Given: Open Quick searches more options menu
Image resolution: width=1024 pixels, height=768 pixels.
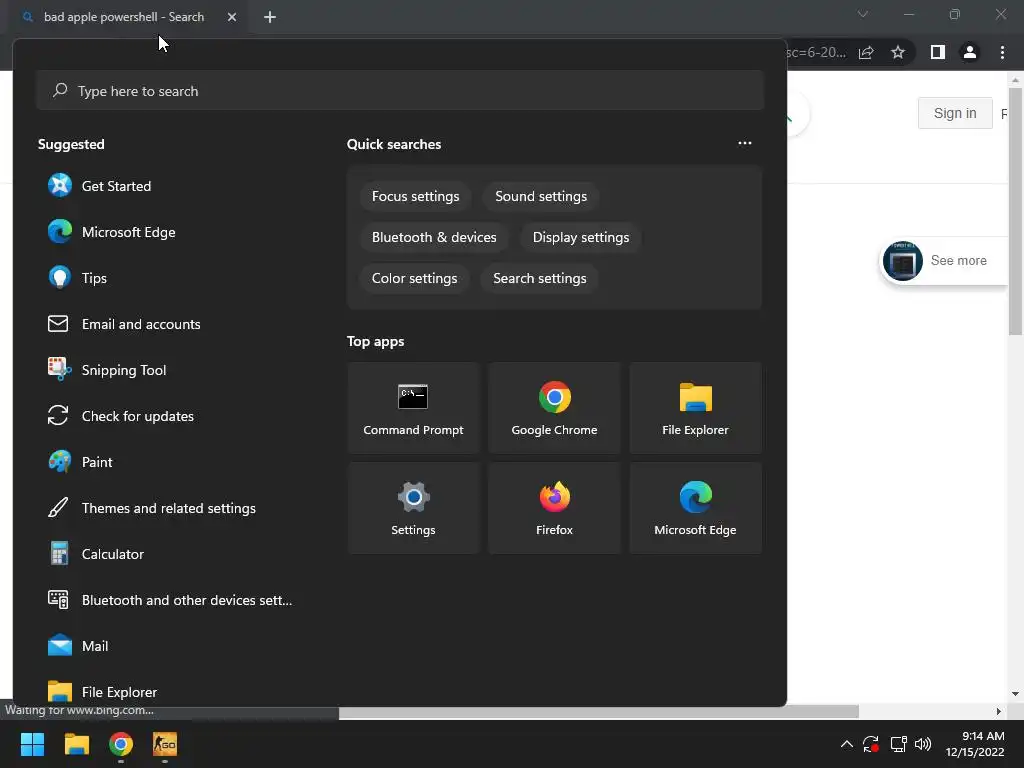Looking at the screenshot, I should 744,143.
